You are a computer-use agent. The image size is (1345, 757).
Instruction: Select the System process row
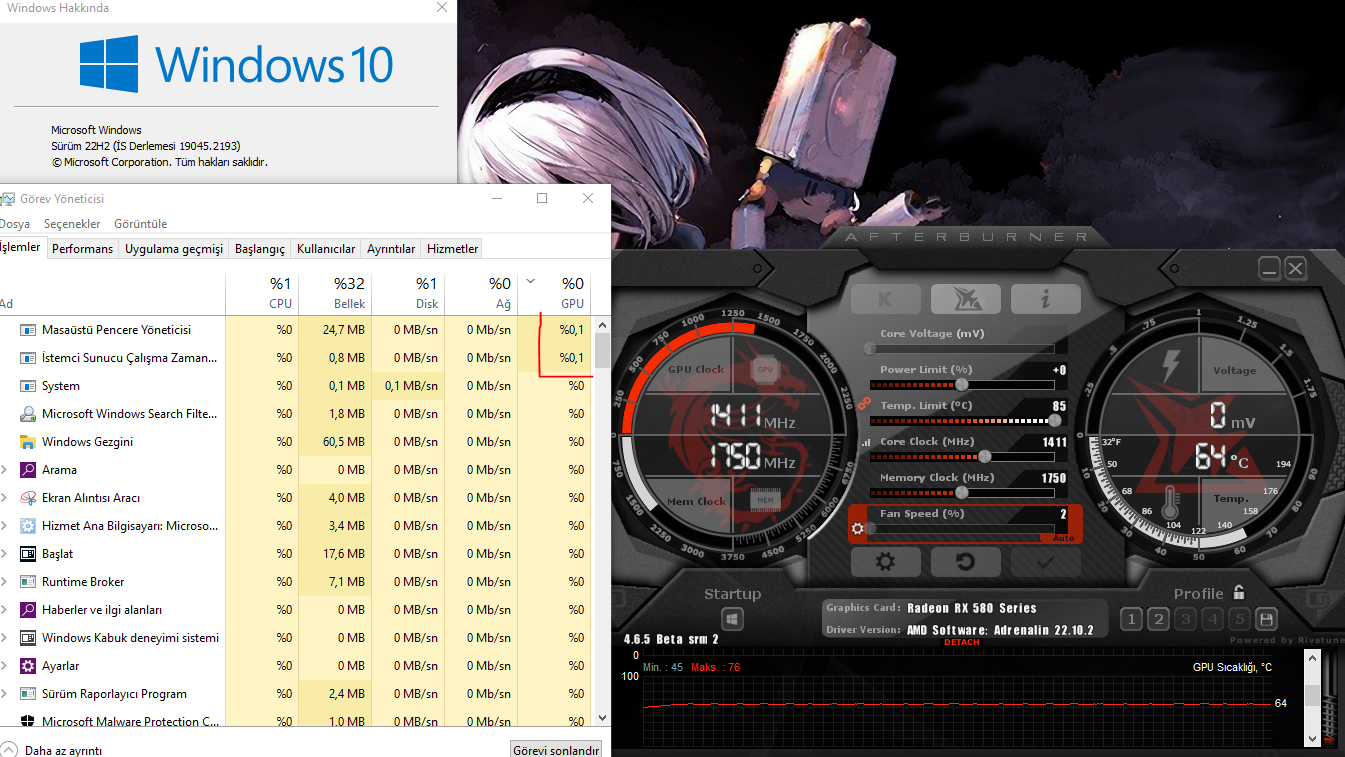(x=297, y=386)
